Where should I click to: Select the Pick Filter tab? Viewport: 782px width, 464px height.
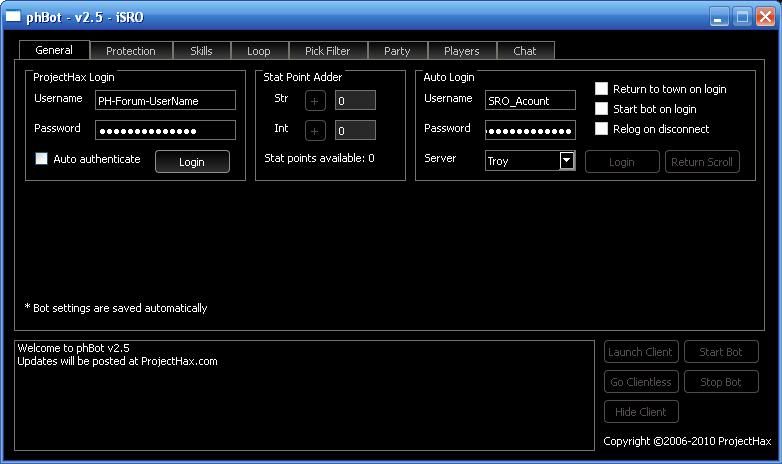328,51
